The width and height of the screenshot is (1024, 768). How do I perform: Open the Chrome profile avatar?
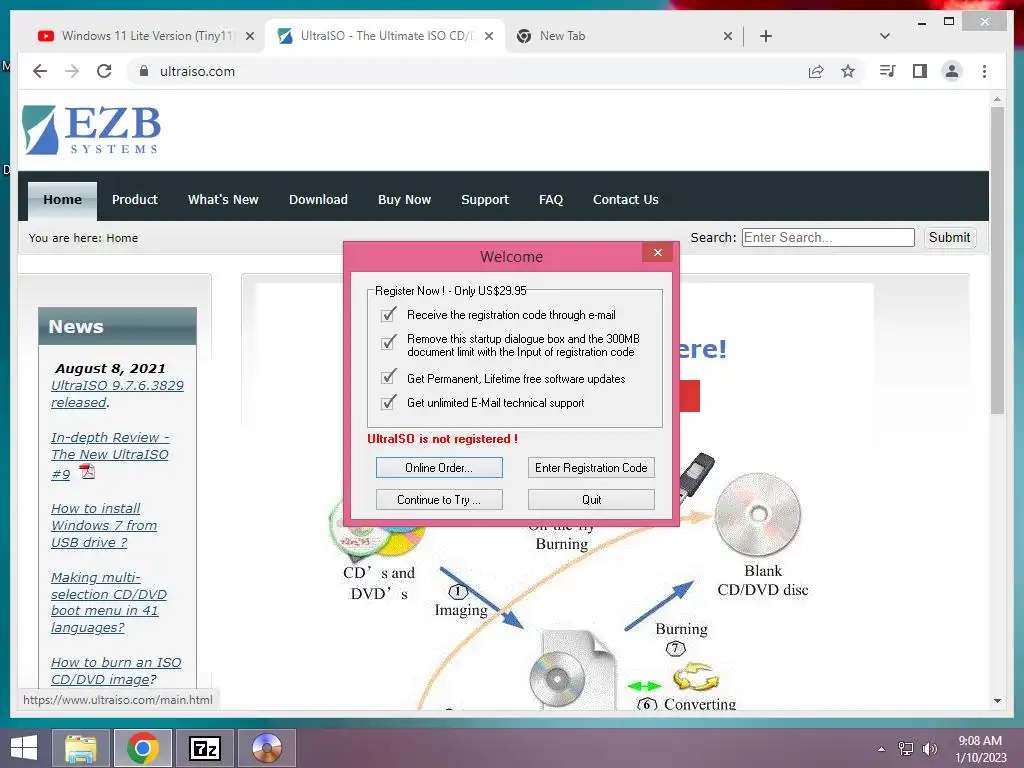(x=952, y=71)
